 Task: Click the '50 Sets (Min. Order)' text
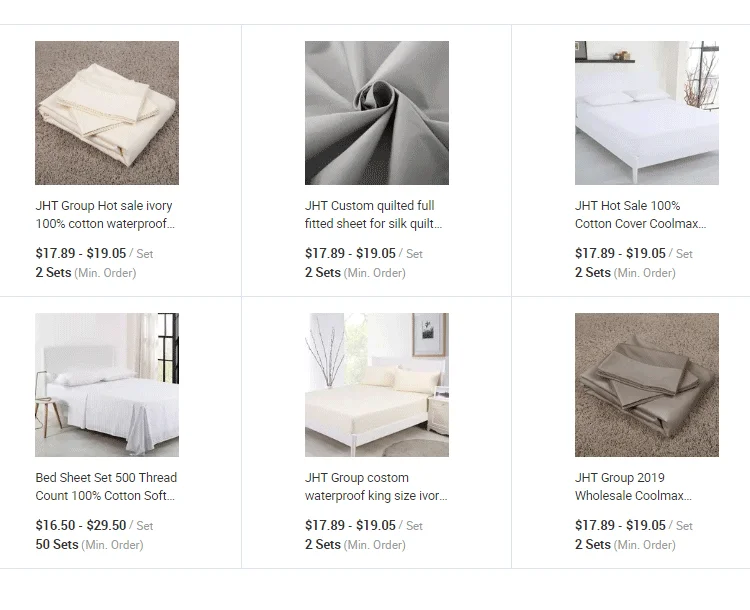click(x=89, y=544)
